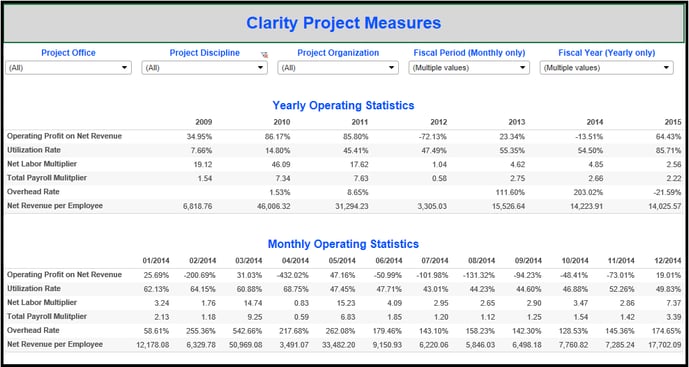Open the Project Discipline dropdown

tap(205, 68)
